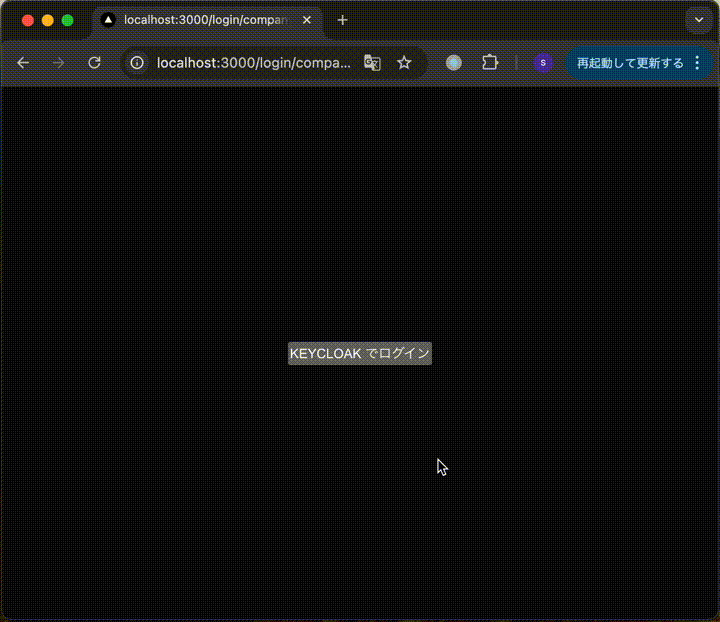The image size is (720, 622).
Task: Maximize the window with green button
Action: coord(68,20)
